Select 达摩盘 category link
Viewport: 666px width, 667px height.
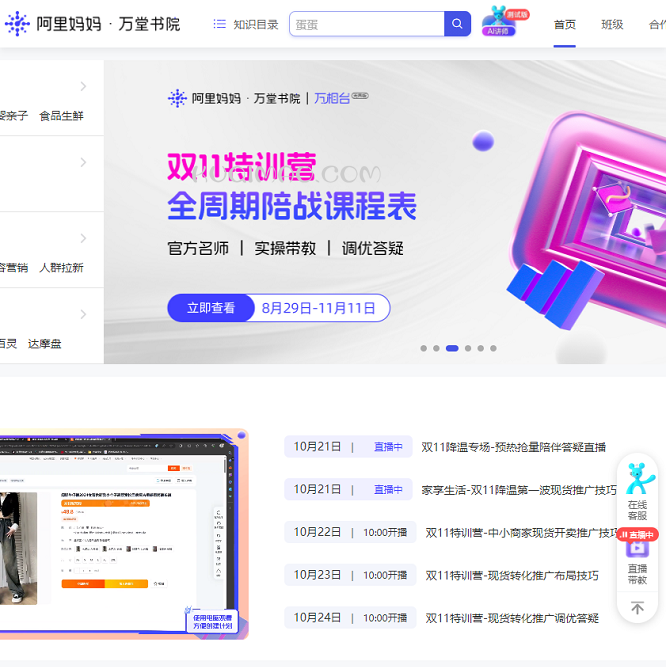tap(45, 344)
